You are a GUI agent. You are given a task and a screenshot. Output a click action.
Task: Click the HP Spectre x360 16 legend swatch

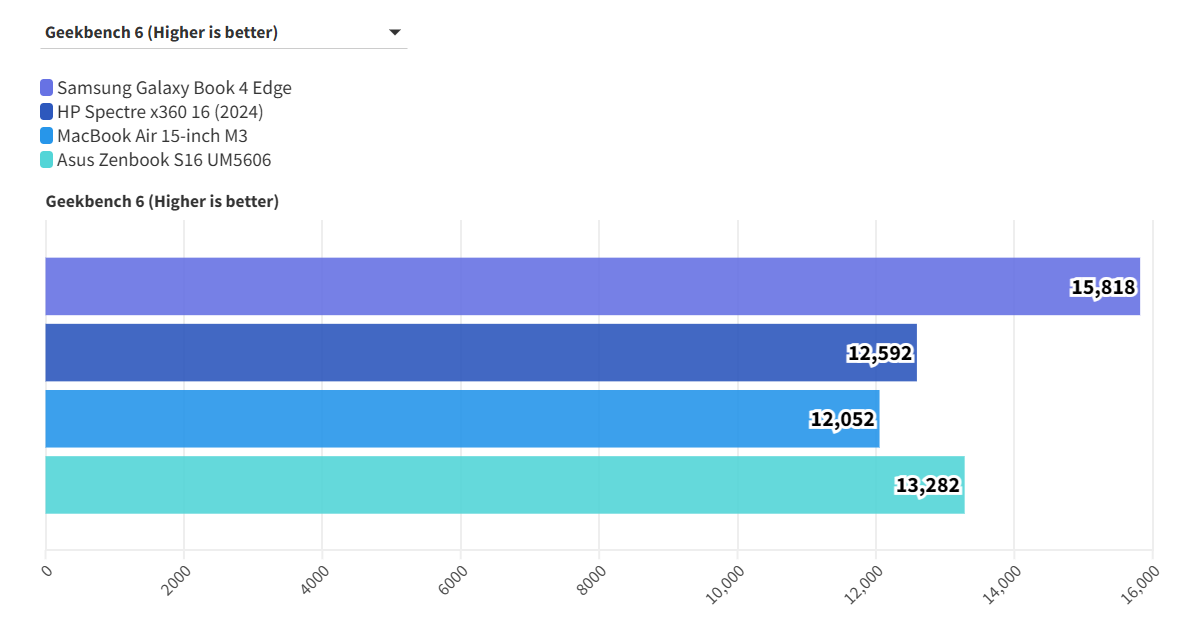[47, 112]
